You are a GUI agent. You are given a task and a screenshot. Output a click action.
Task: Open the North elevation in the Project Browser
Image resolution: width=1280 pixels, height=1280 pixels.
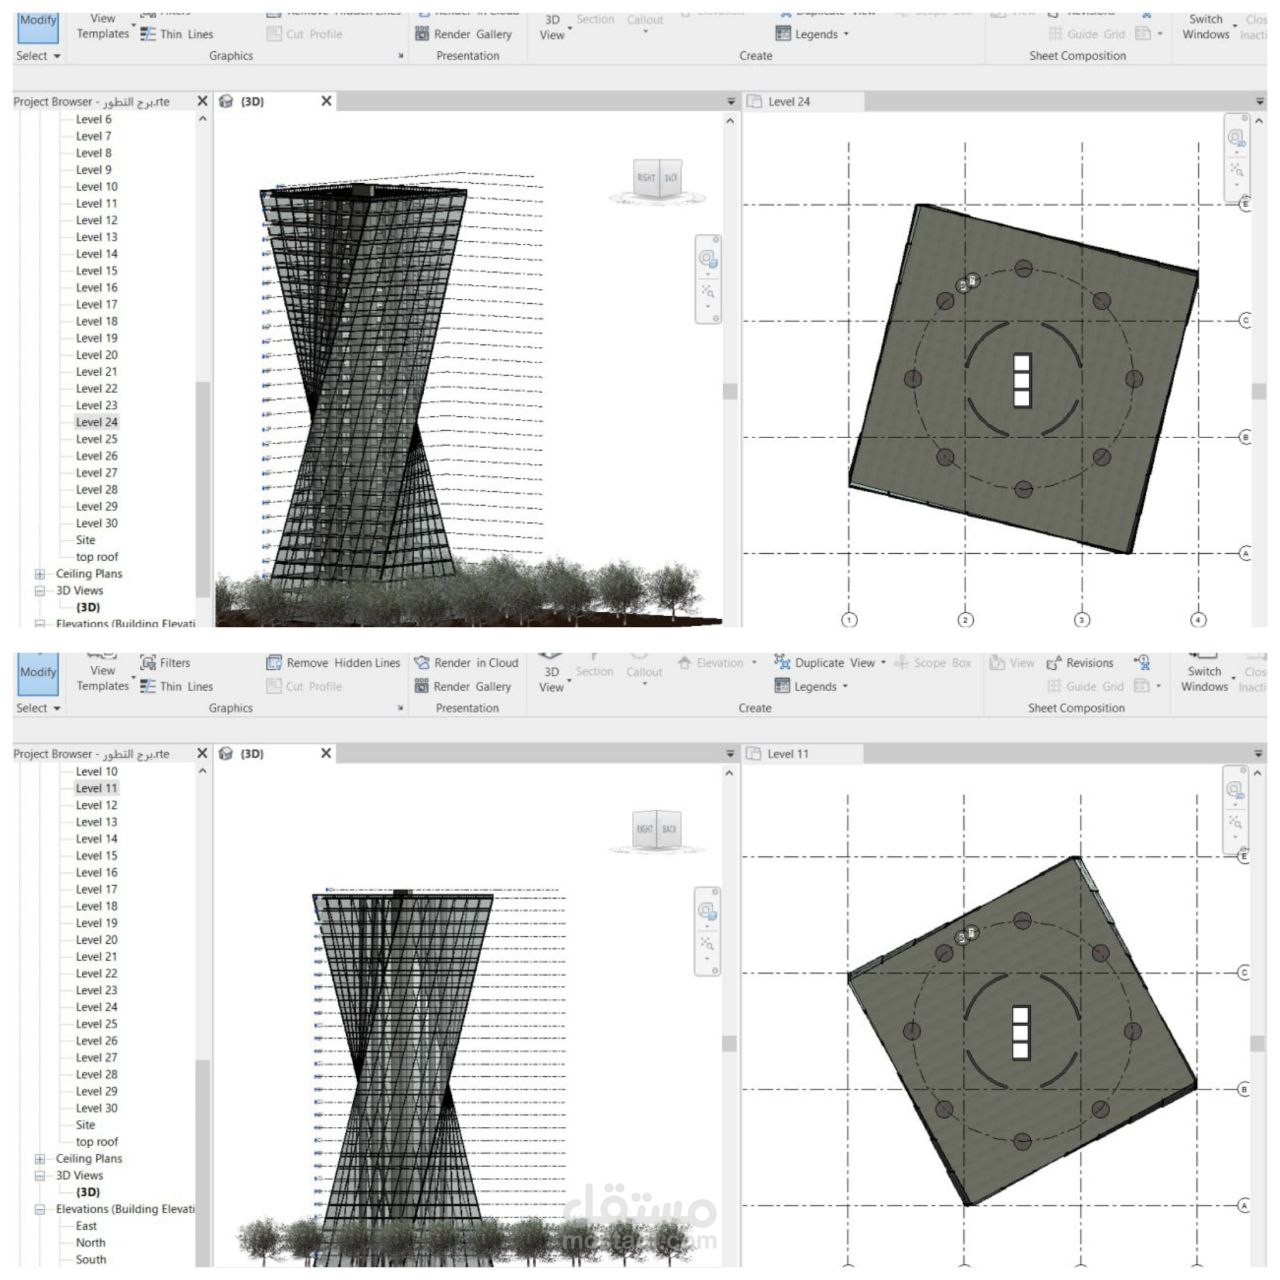coord(90,1243)
